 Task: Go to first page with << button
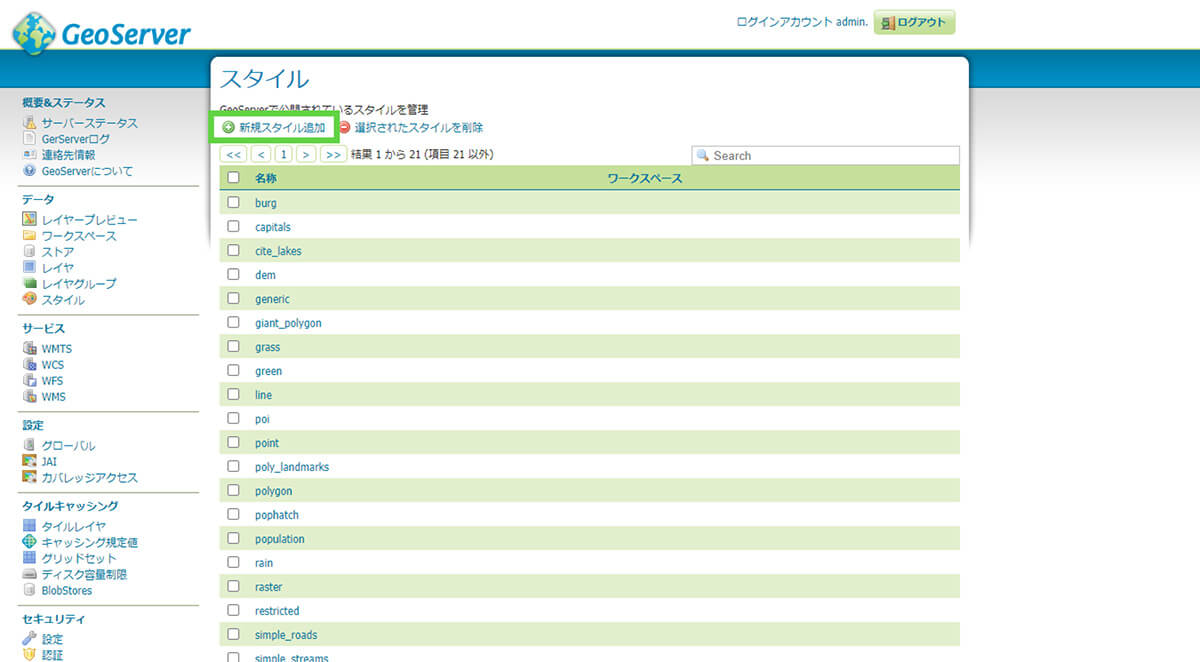click(233, 155)
